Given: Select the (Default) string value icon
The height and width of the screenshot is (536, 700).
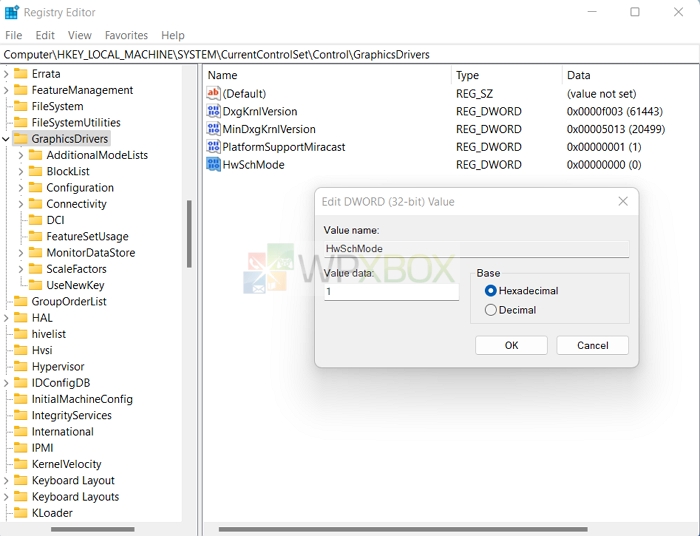Looking at the screenshot, I should pos(213,93).
